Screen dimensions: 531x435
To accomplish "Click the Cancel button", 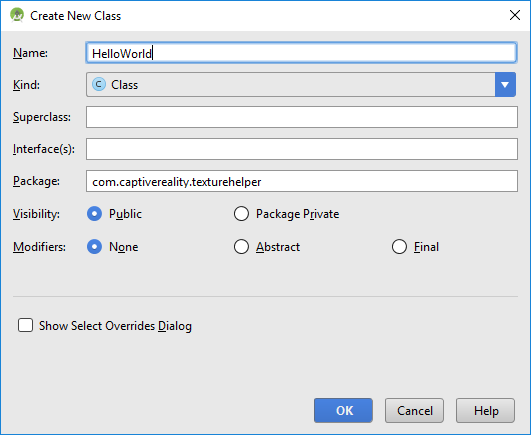I will tap(414, 411).
